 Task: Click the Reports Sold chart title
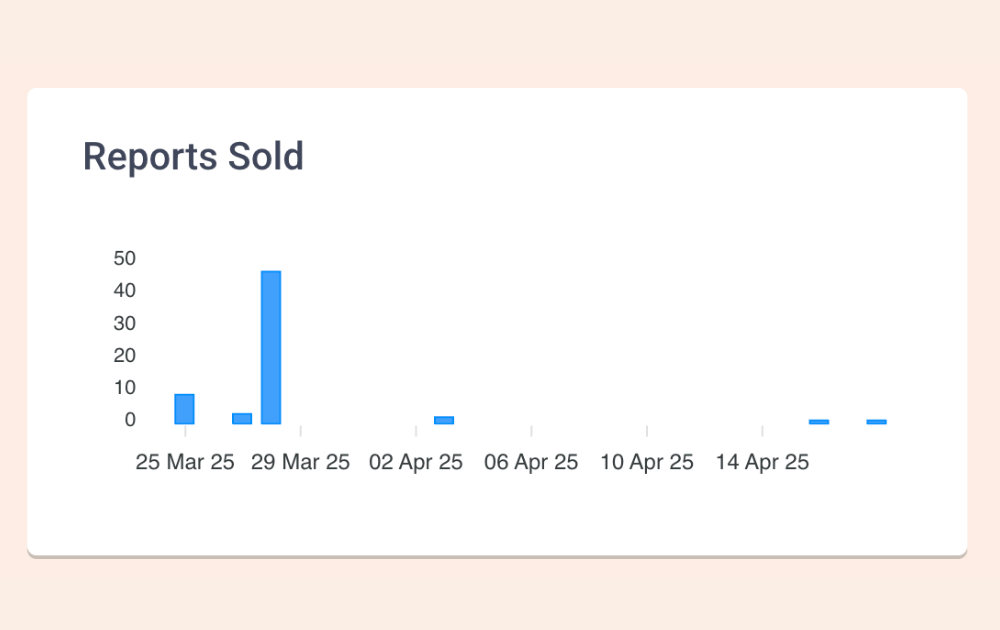[x=193, y=156]
